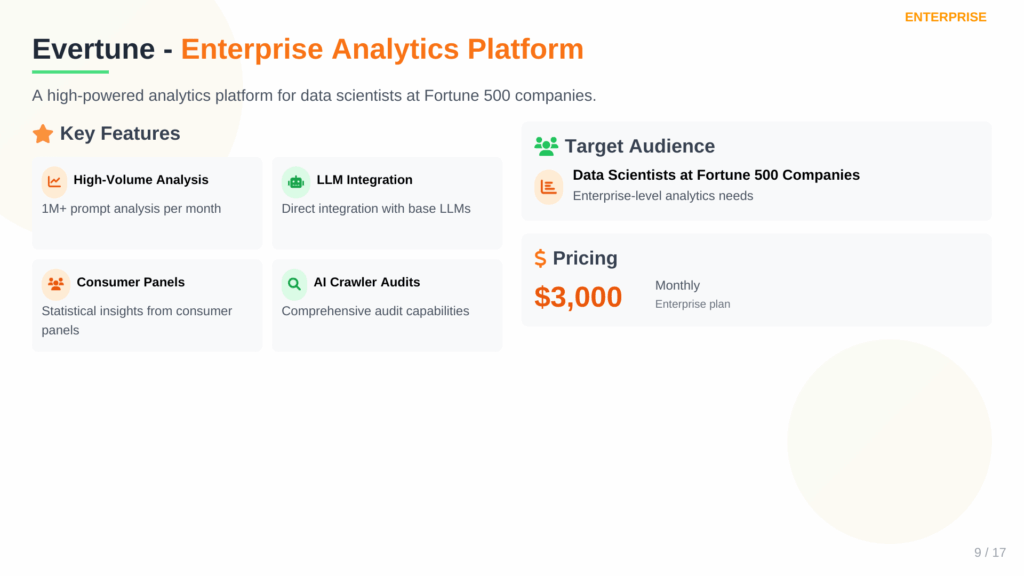Click the High-Volume Analysis chart icon
Viewport: 1024px width, 576px height.
[x=54, y=181]
